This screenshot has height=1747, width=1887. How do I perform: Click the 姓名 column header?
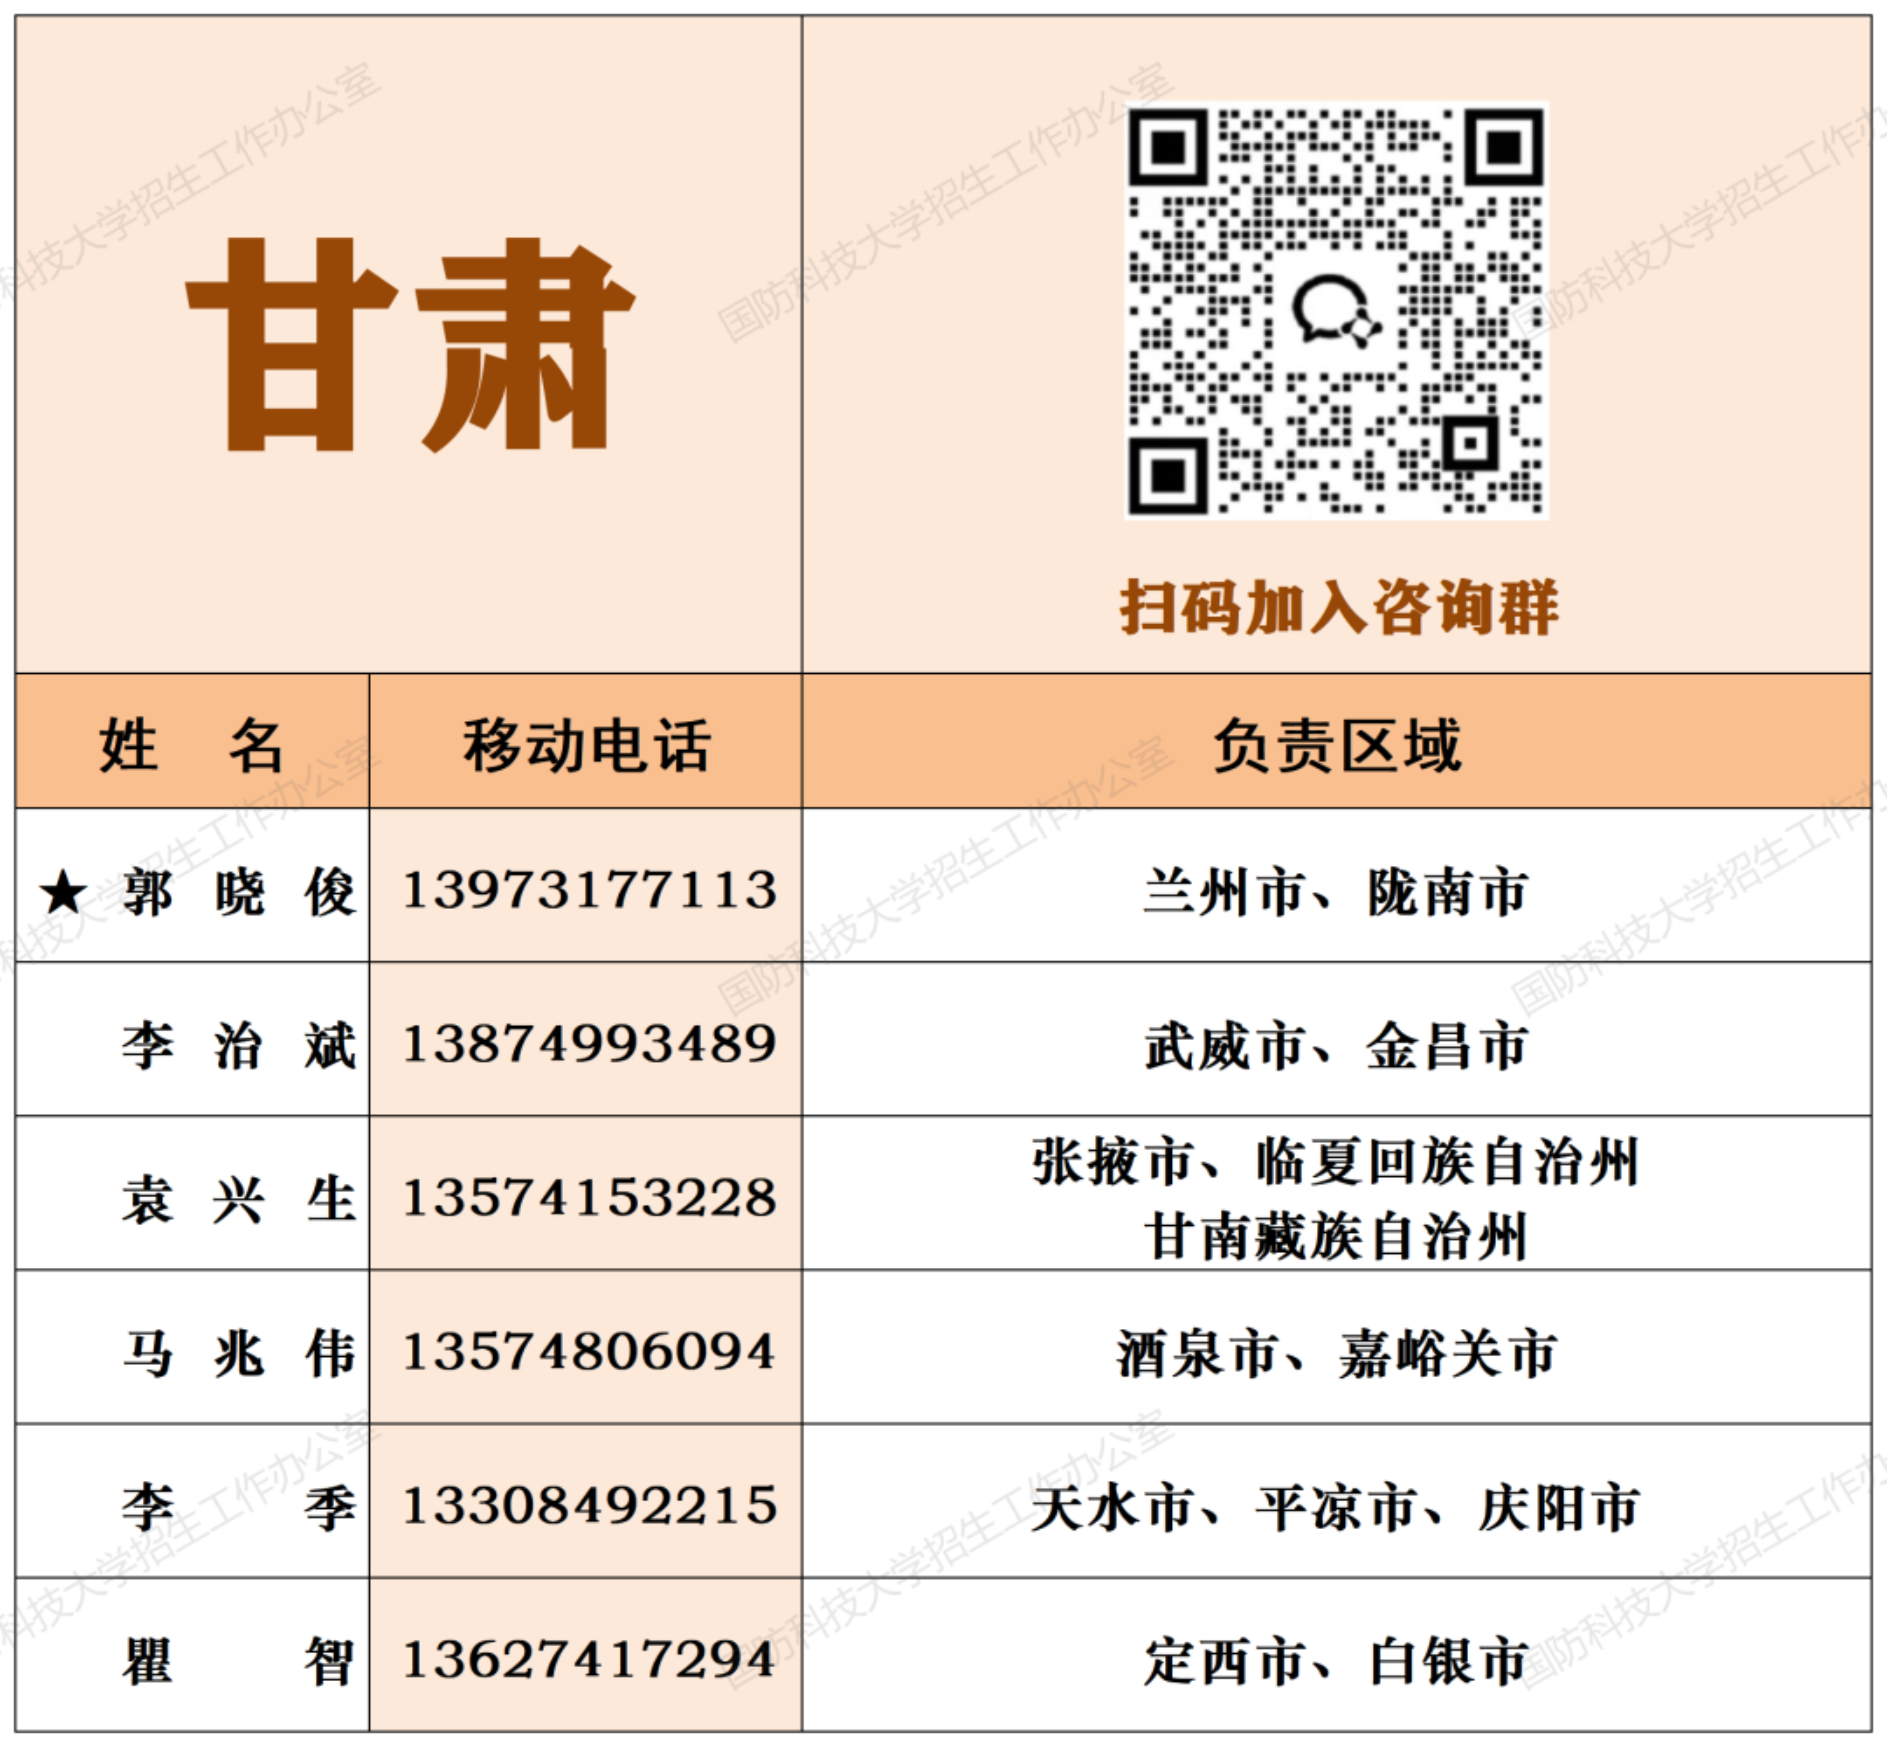point(191,745)
